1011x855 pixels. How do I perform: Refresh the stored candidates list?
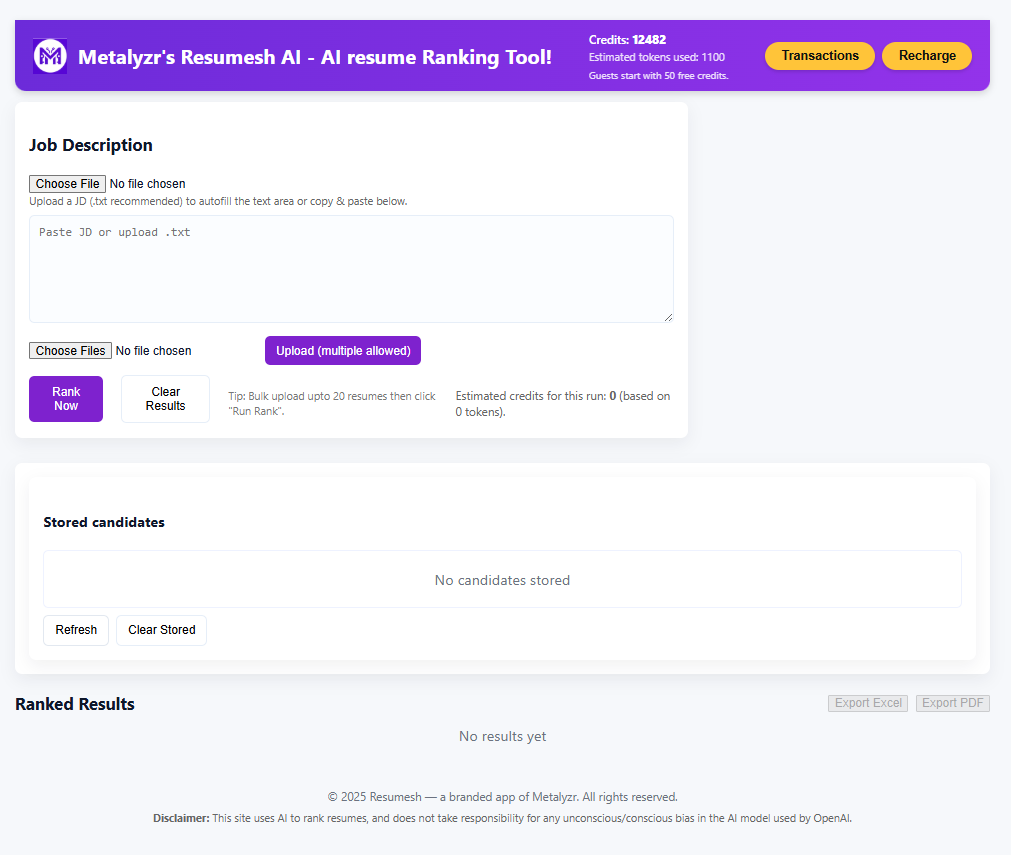click(76, 630)
